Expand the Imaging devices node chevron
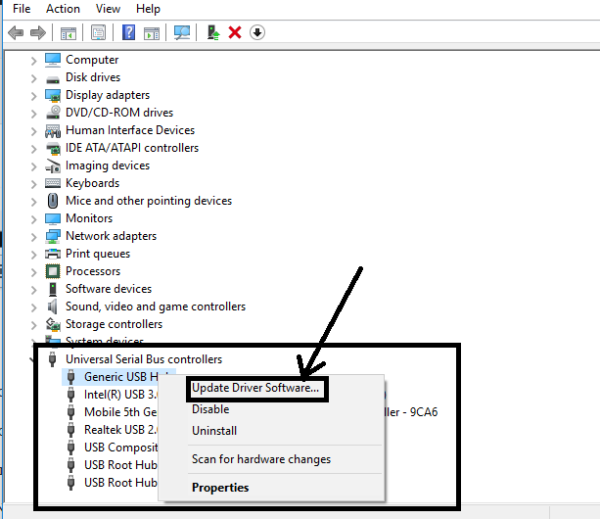The image size is (600, 519). click(x=34, y=166)
